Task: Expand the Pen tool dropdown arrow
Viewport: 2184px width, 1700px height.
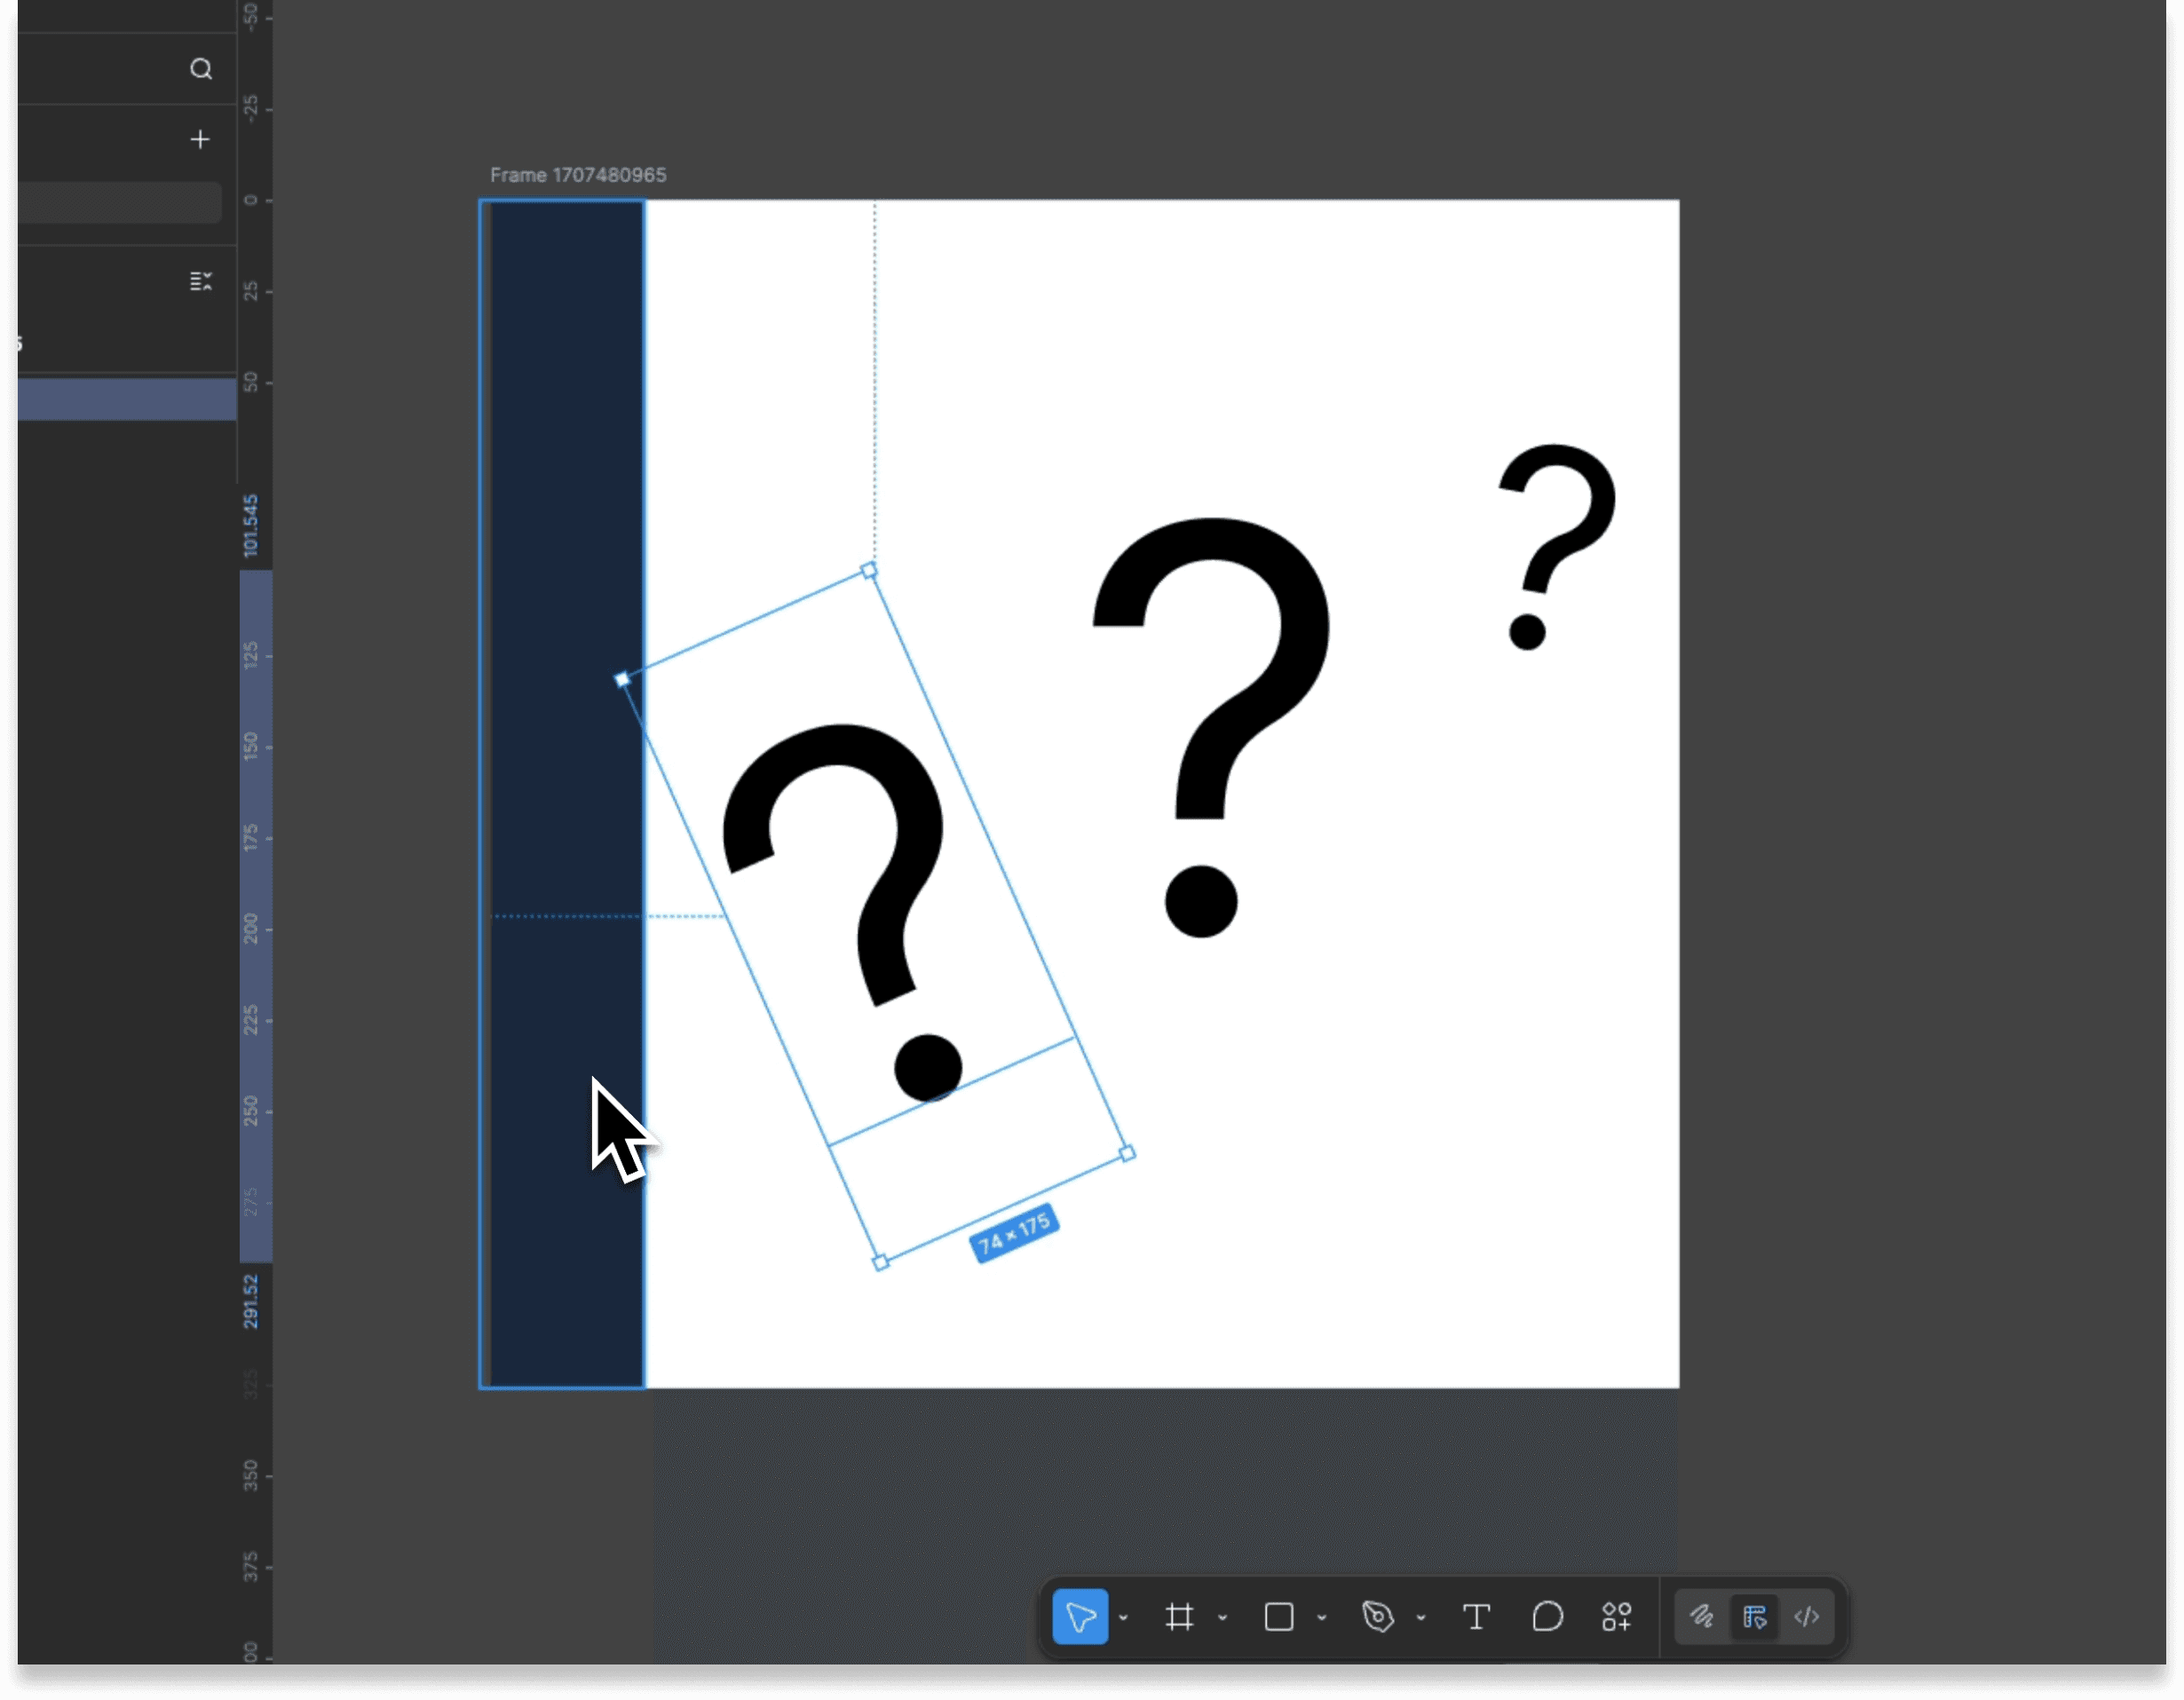Action: (1420, 1617)
